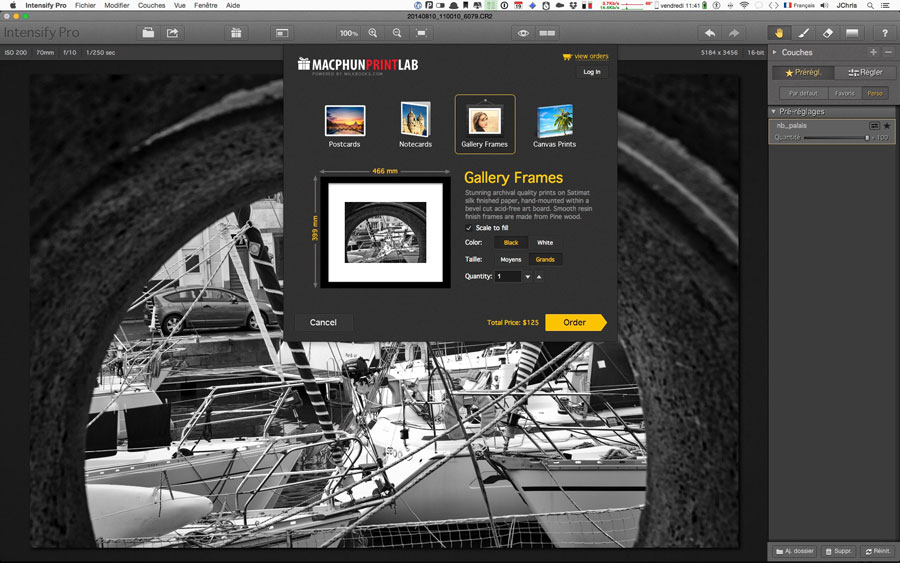Select the Canvas Prints product
Screen dimensions: 900x563
click(x=554, y=126)
